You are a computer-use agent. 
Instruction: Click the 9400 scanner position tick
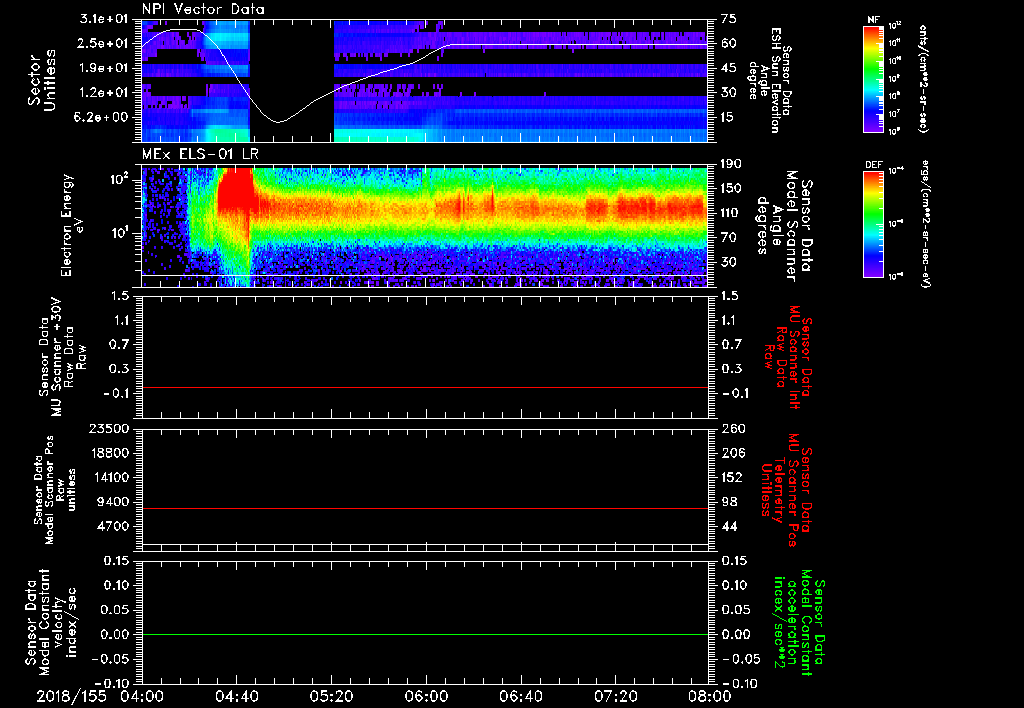click(x=112, y=502)
